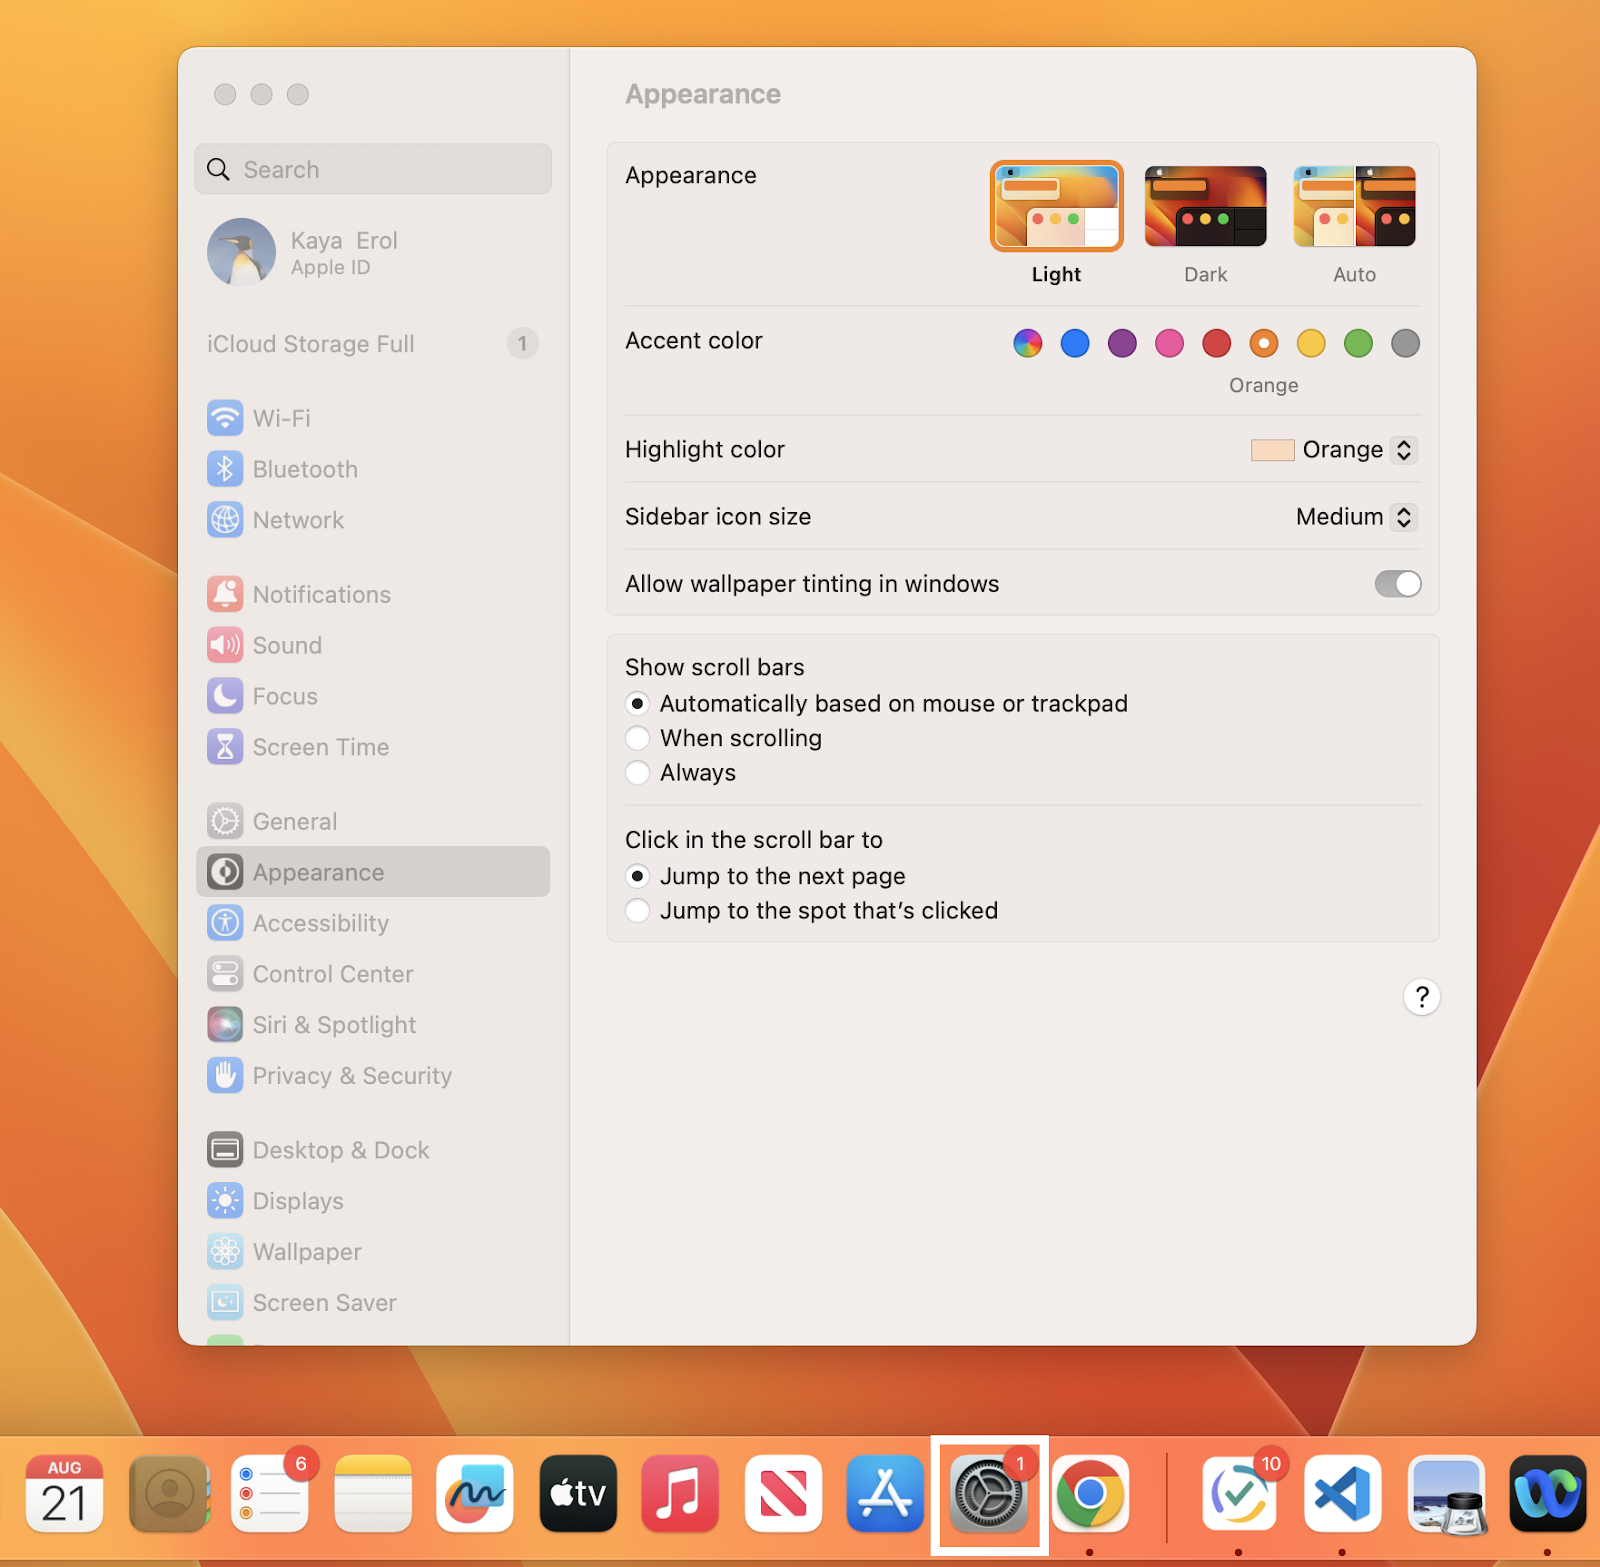The width and height of the screenshot is (1600, 1567).
Task: Open Desktop & Dock settings
Action: [372, 1150]
